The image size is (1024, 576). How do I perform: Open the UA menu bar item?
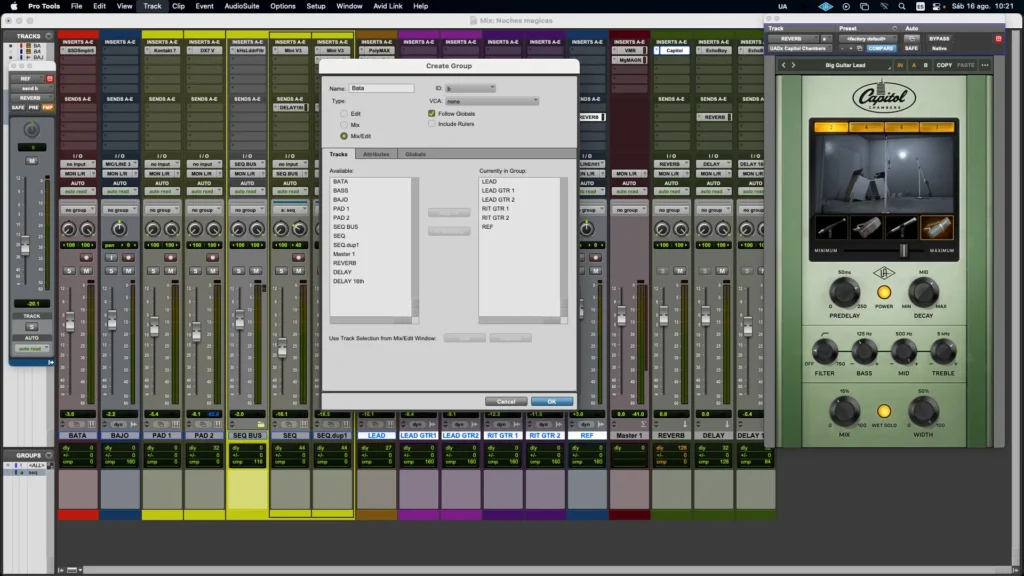782,7
